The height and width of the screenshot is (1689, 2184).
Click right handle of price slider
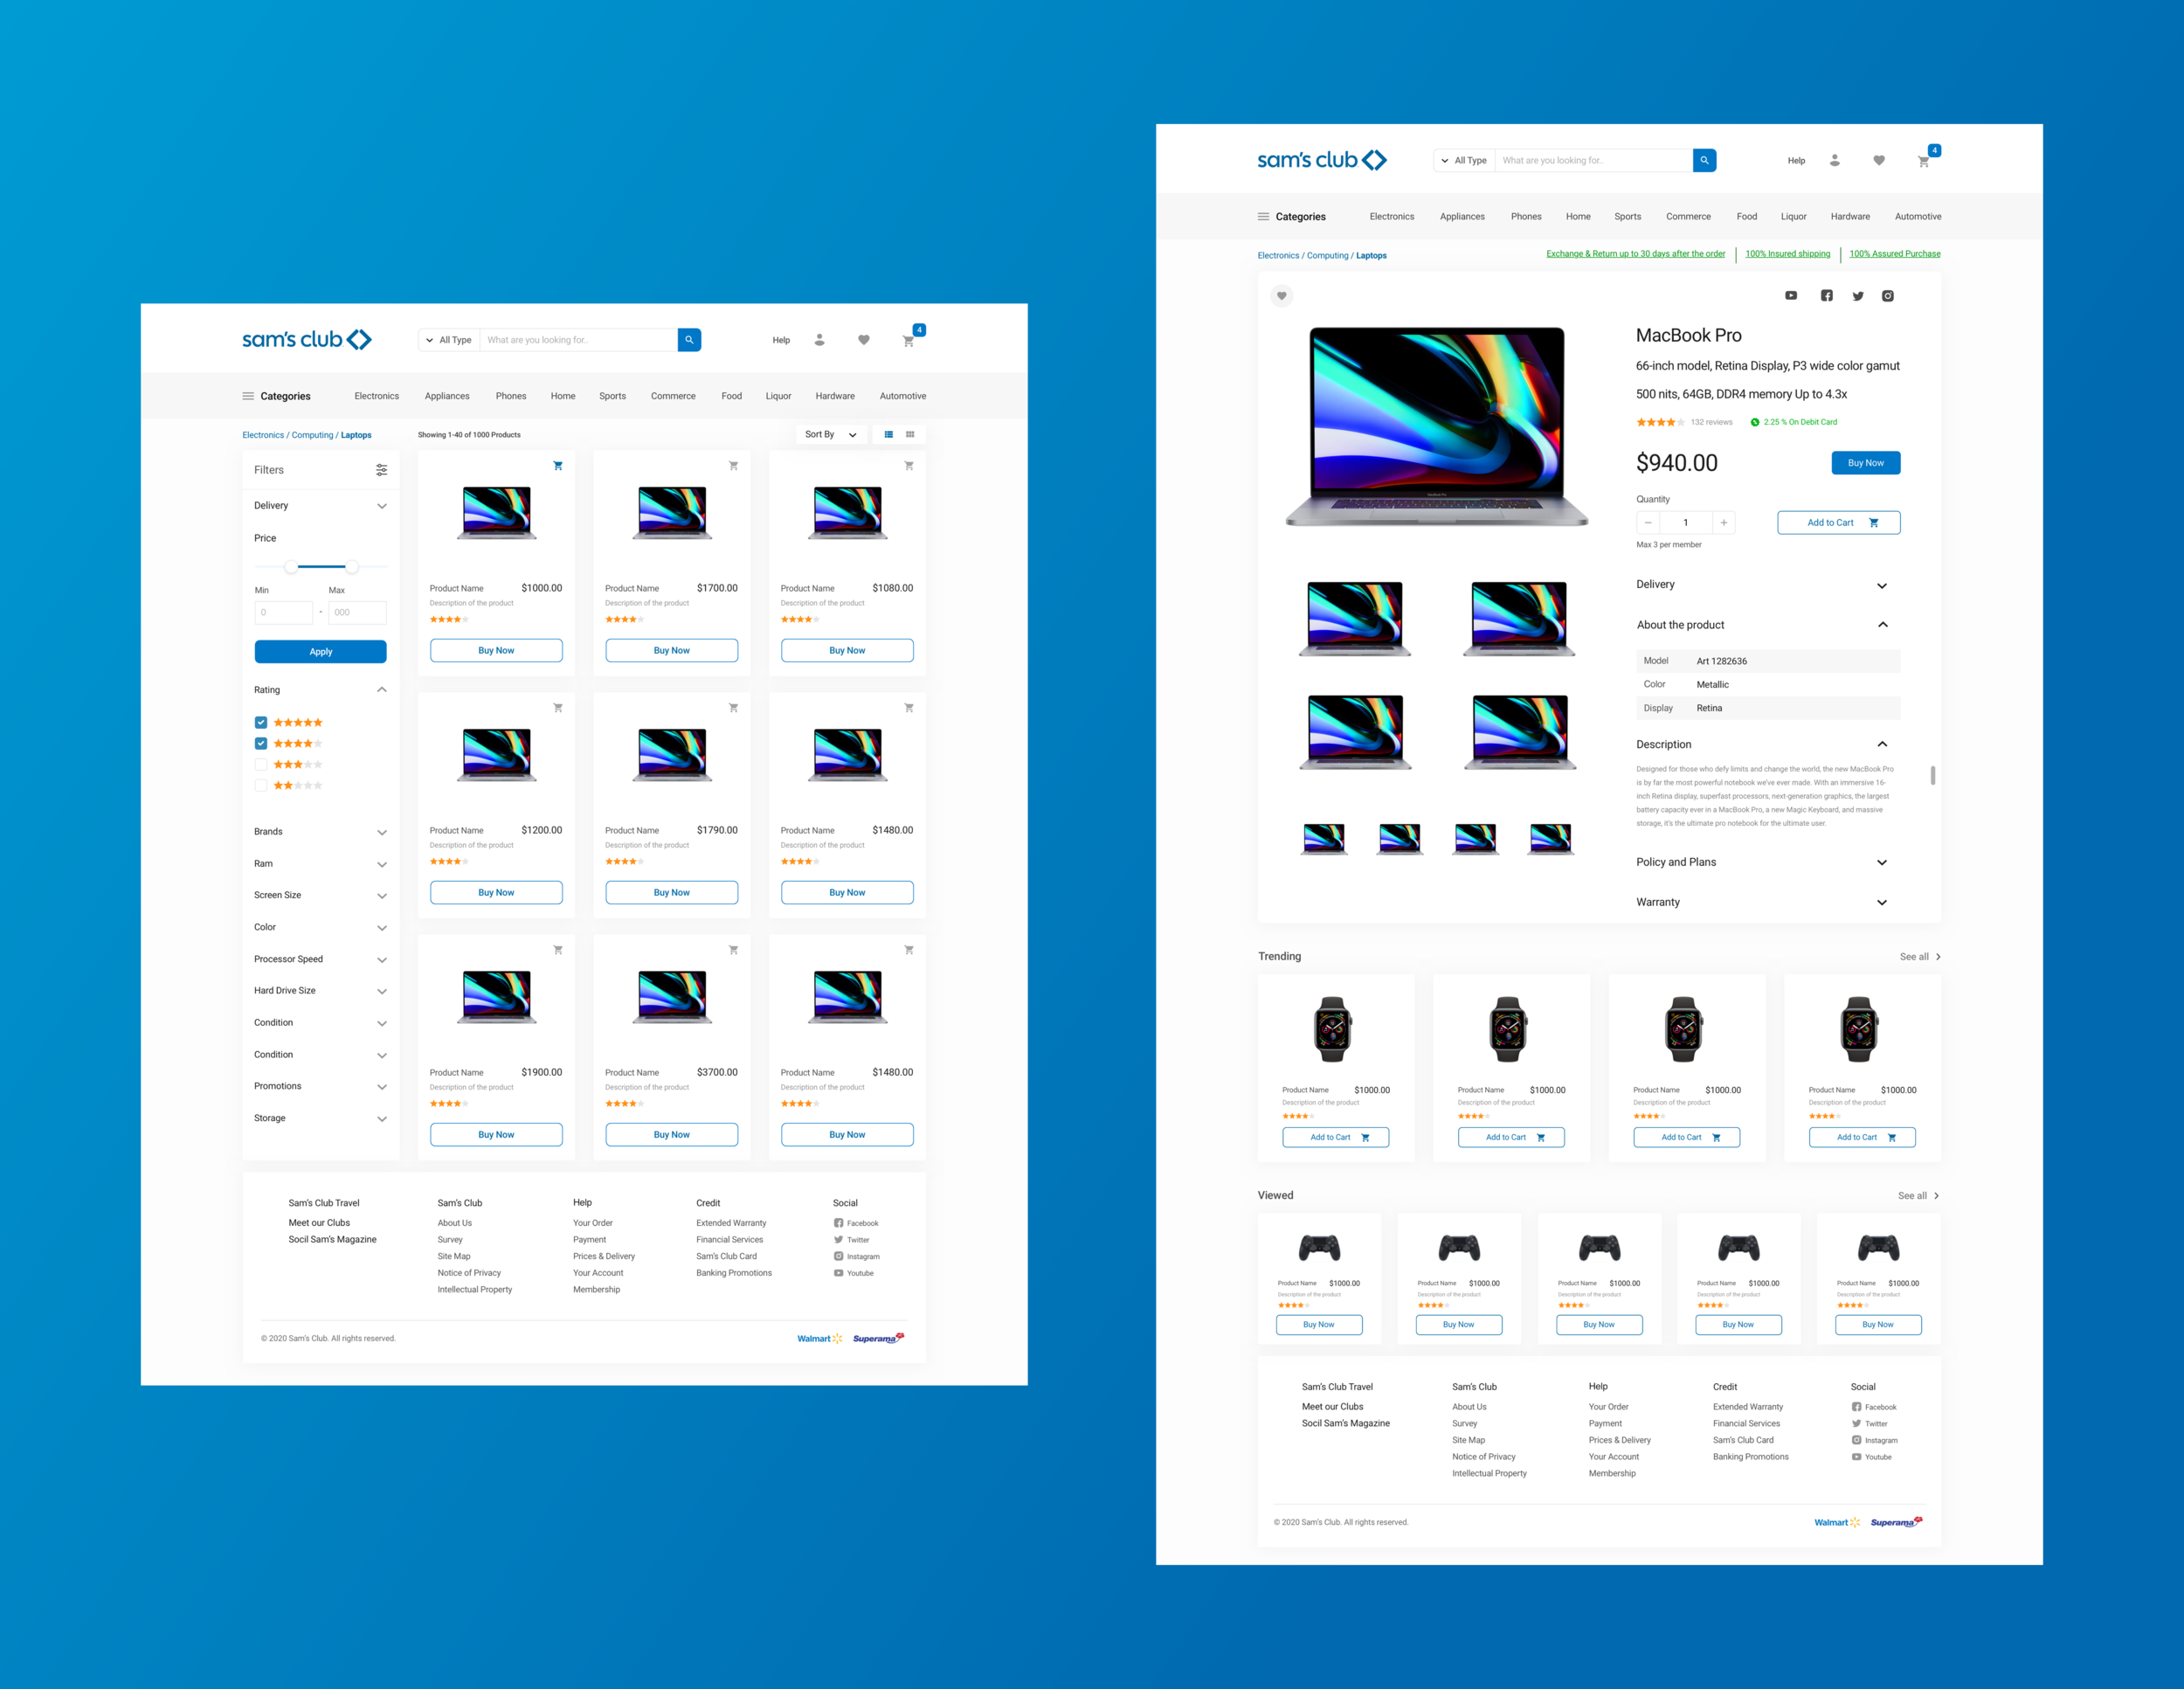tap(352, 567)
